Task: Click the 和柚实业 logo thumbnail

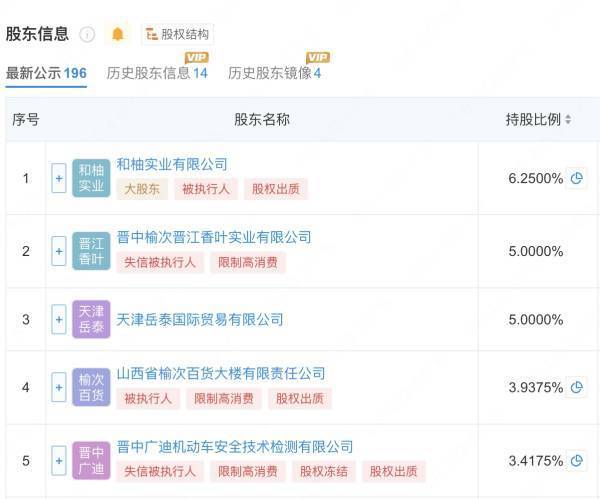Action: tap(91, 178)
